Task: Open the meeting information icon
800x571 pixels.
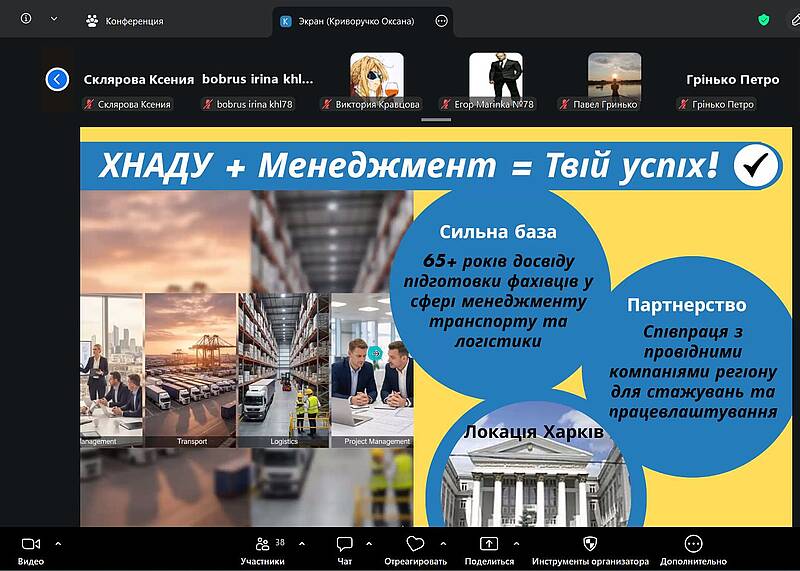Action: coord(26,19)
